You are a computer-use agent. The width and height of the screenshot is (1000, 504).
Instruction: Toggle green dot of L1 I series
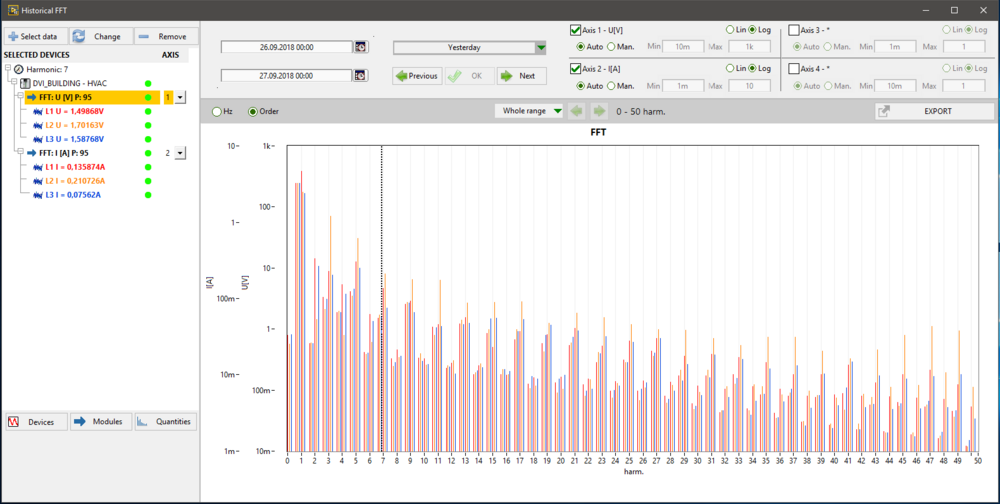[x=148, y=167]
